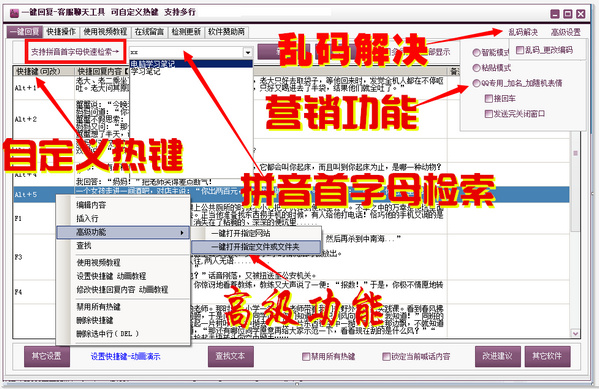599x389 pixels.
Task: Open the 高级设置 menu
Action: 566,32
